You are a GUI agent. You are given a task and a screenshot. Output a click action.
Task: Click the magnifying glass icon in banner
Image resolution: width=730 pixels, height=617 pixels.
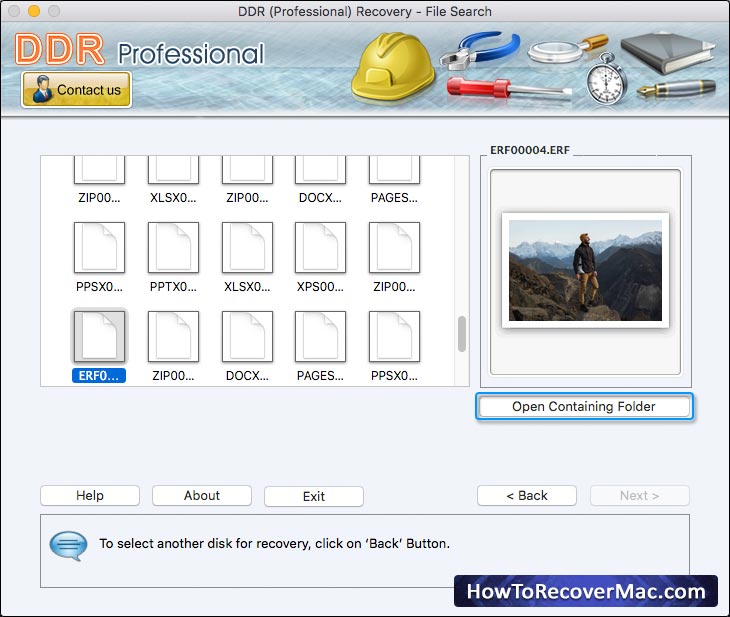pos(568,49)
